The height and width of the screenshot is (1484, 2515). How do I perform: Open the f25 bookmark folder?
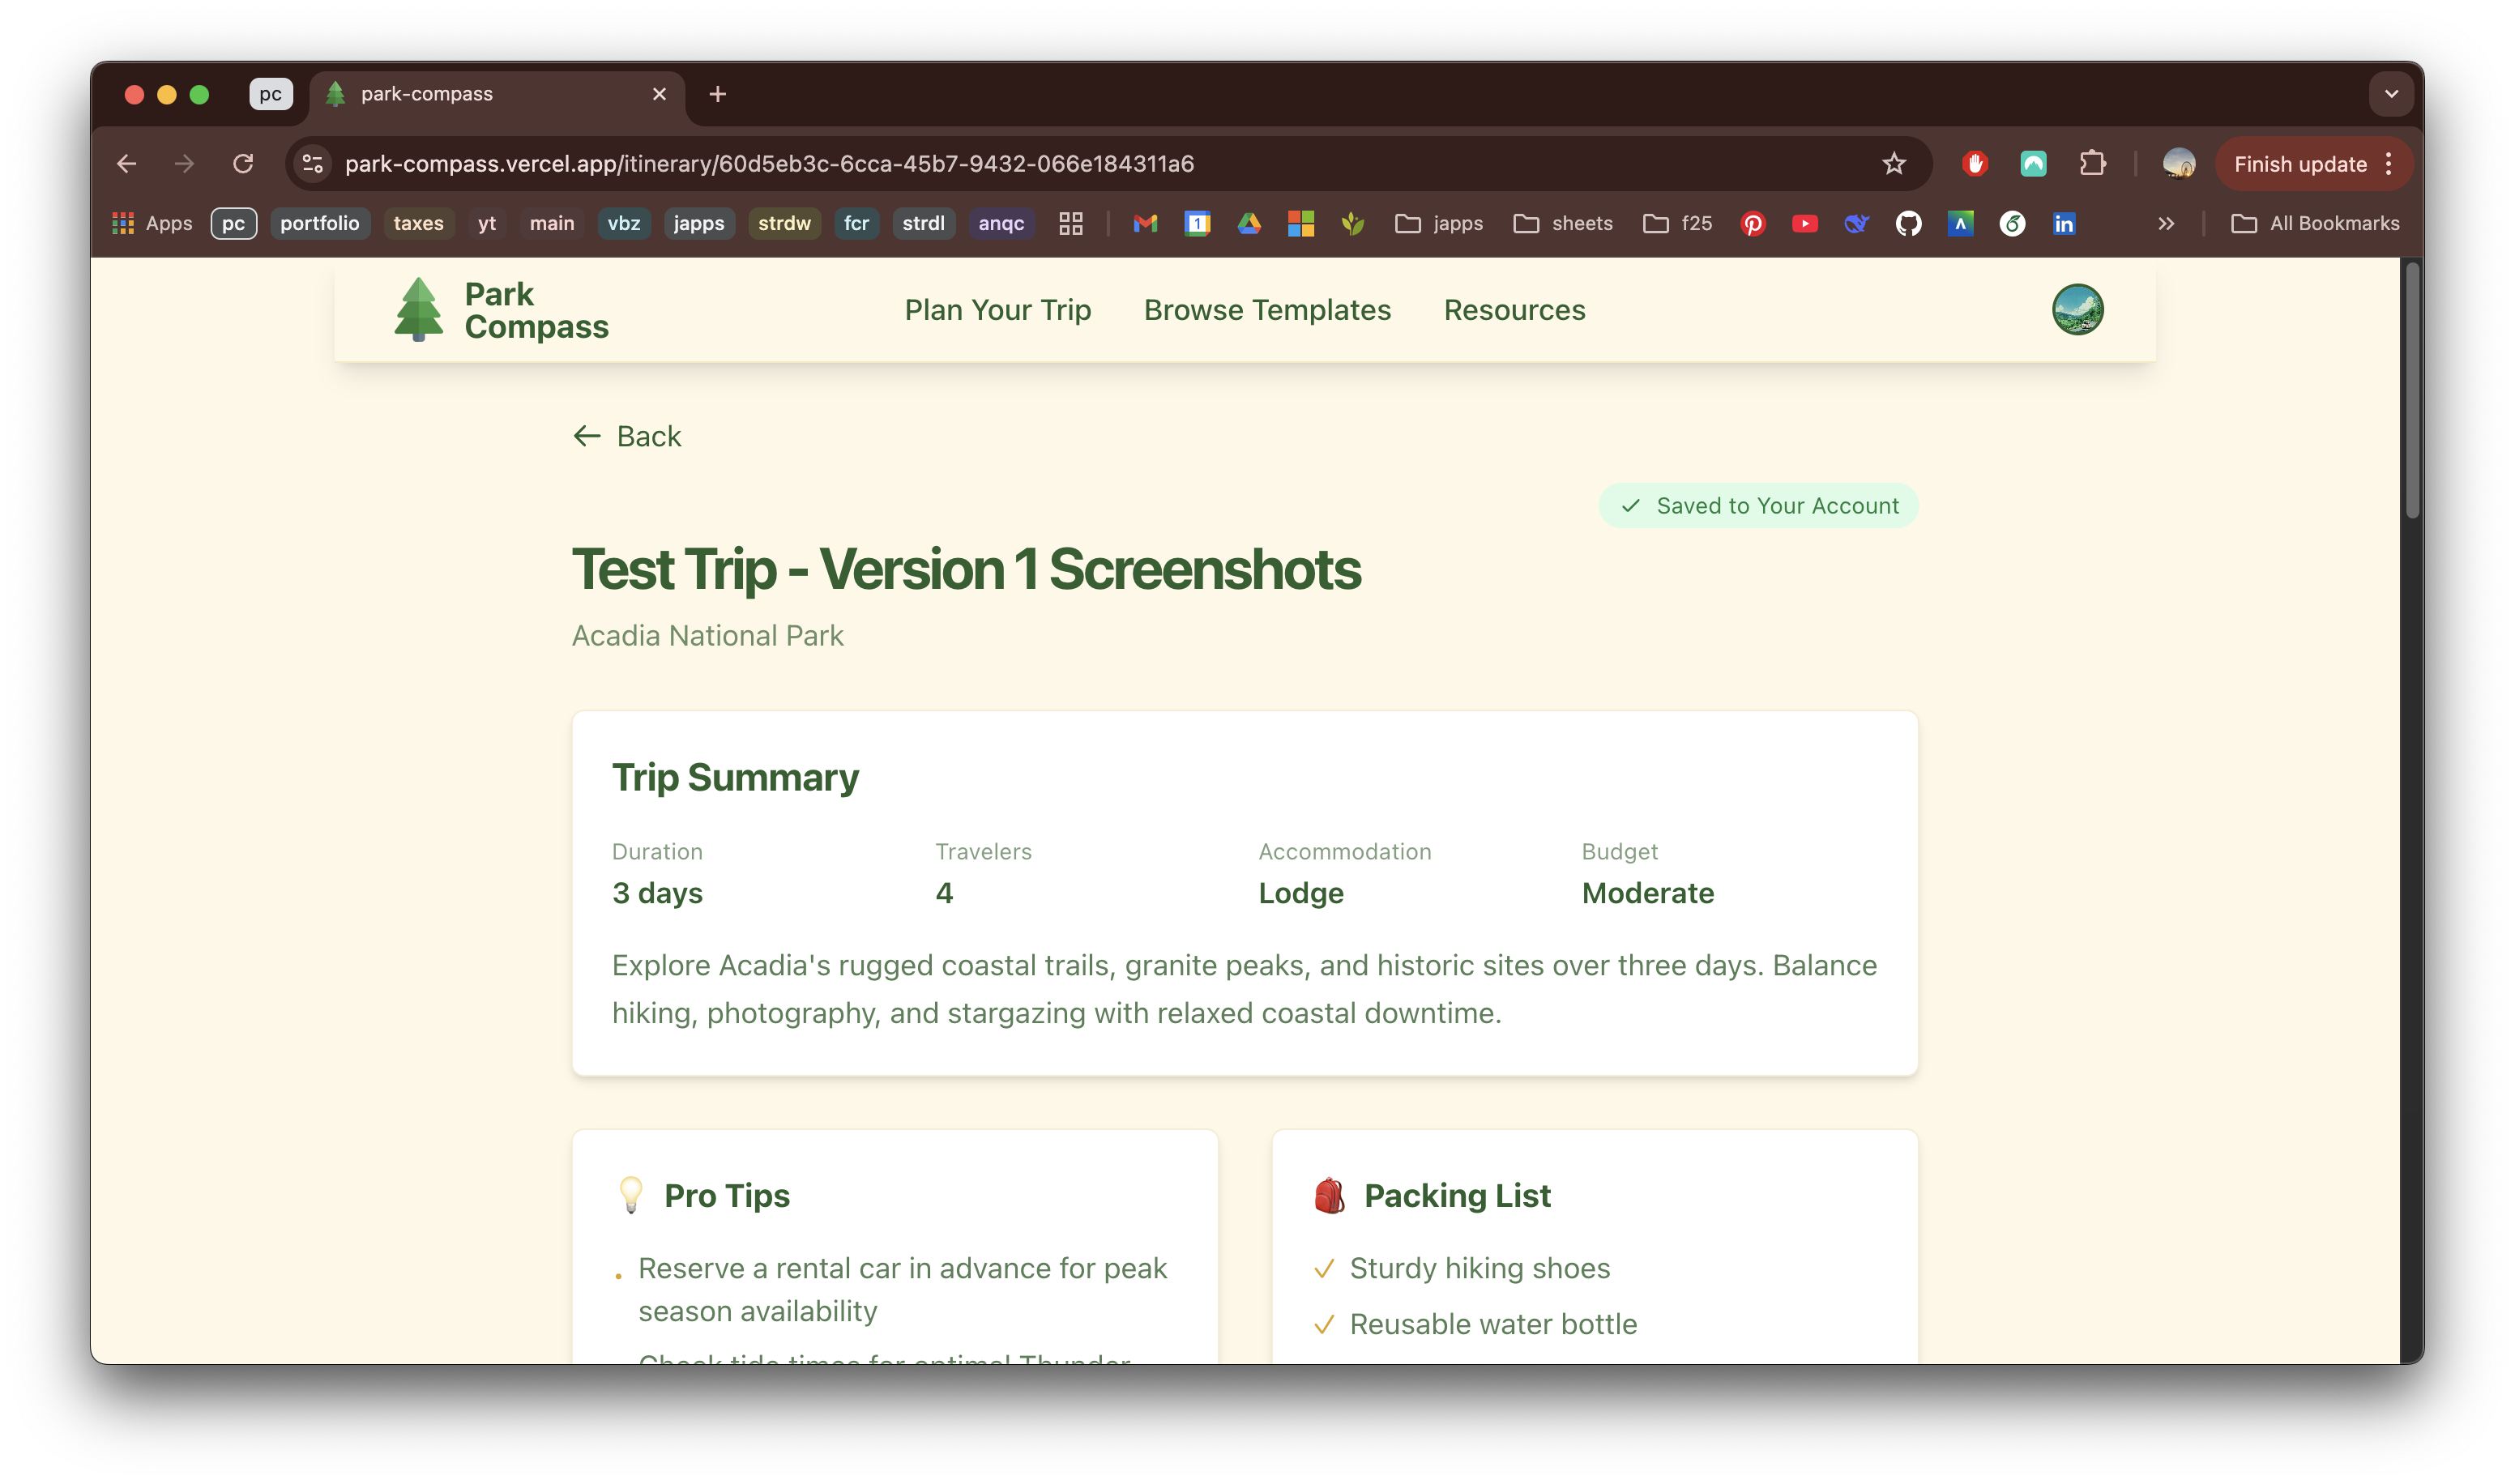pyautogui.click(x=1677, y=223)
